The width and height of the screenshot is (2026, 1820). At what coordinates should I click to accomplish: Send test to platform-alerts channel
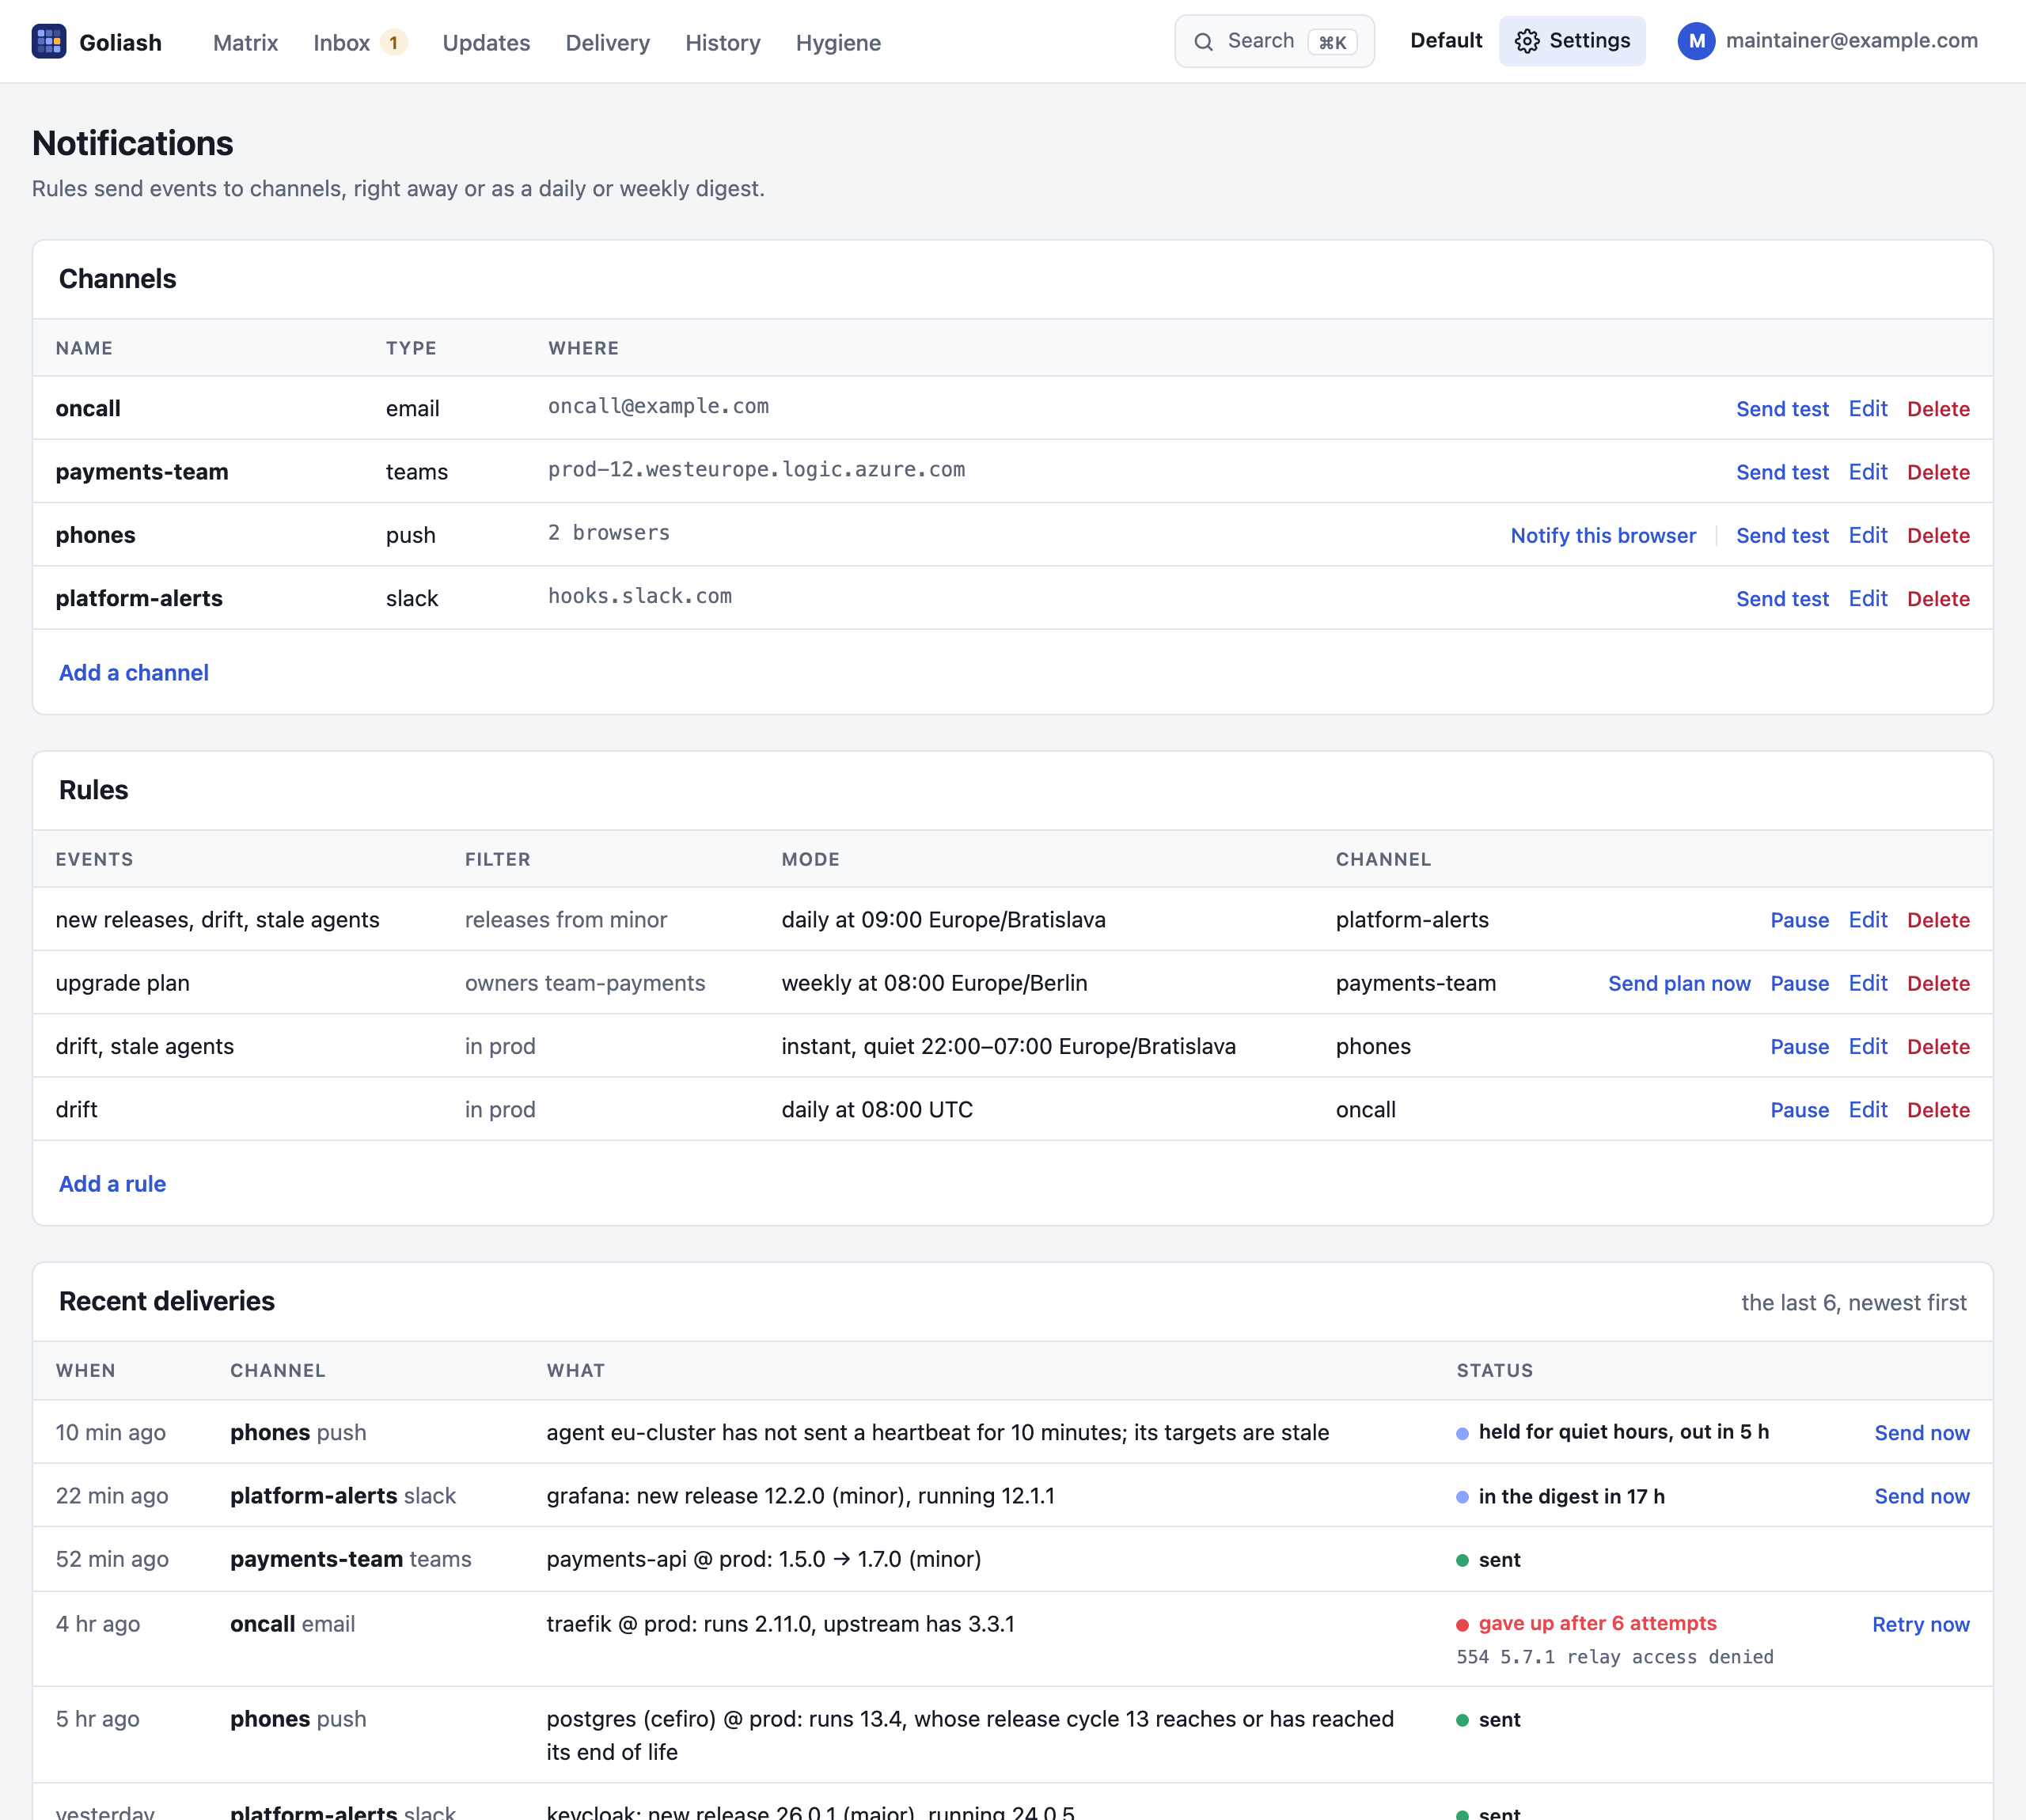click(x=1782, y=599)
